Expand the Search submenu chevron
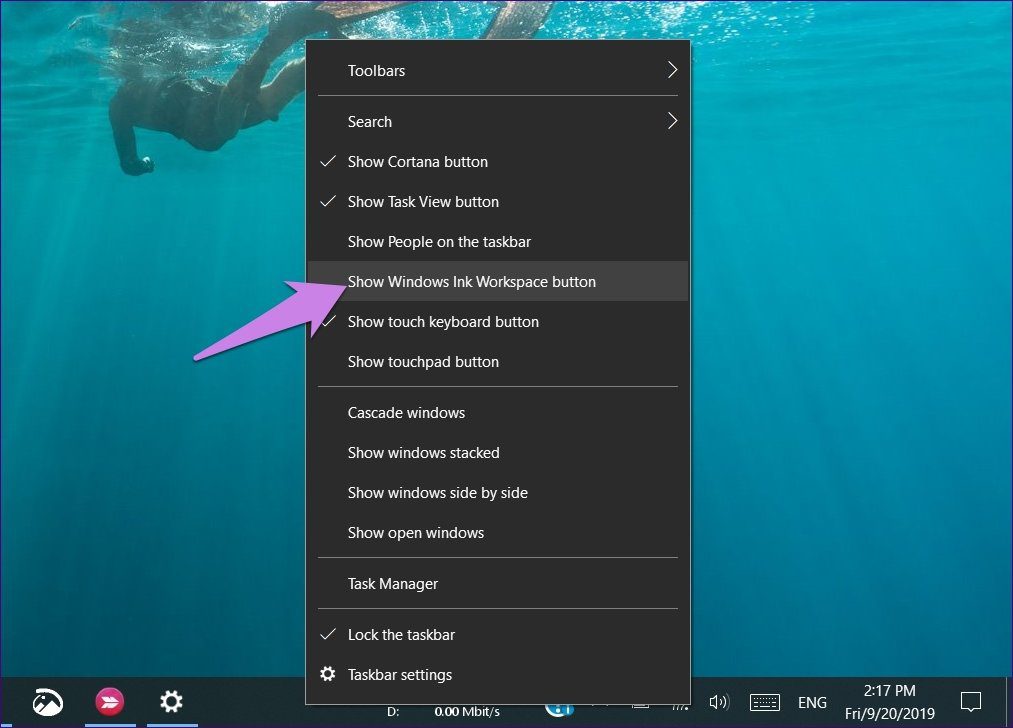Viewport: 1013px width, 728px height. coord(672,121)
